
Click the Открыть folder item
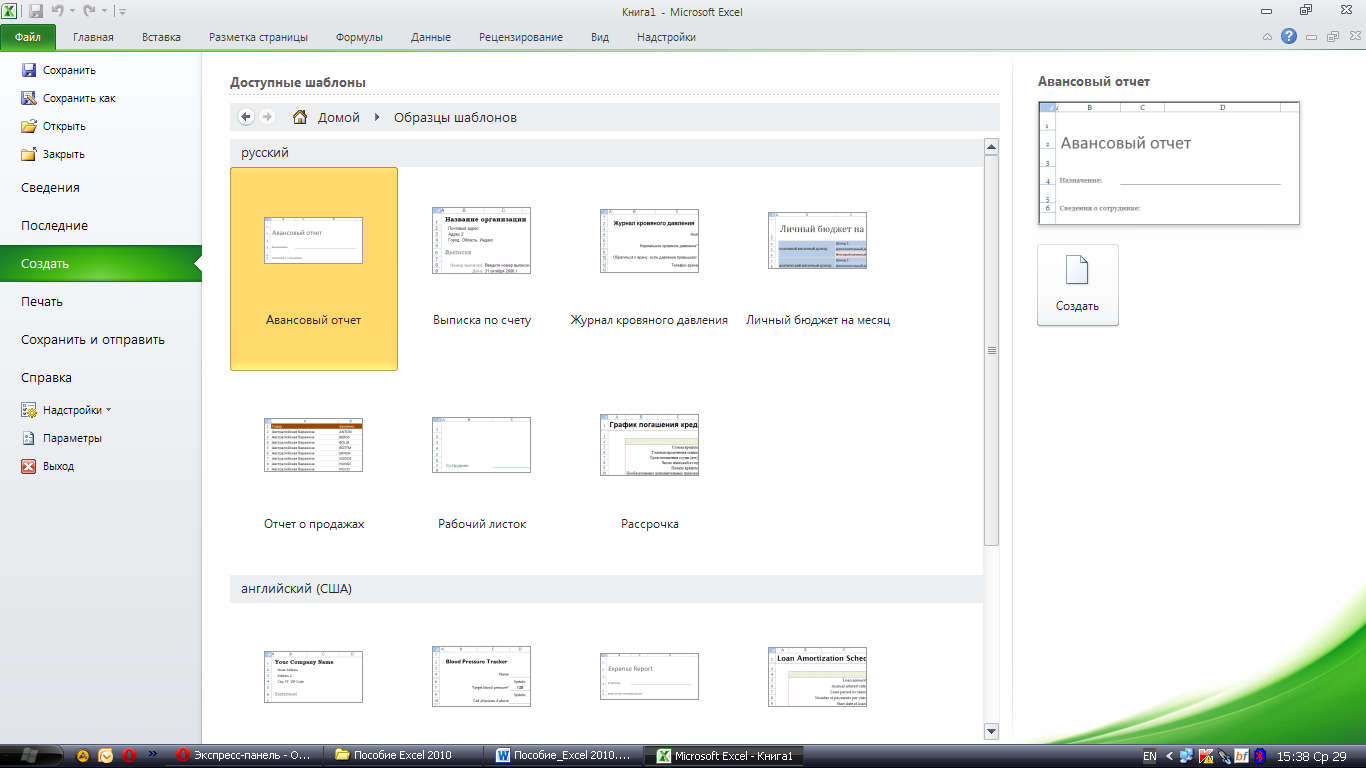(x=54, y=126)
